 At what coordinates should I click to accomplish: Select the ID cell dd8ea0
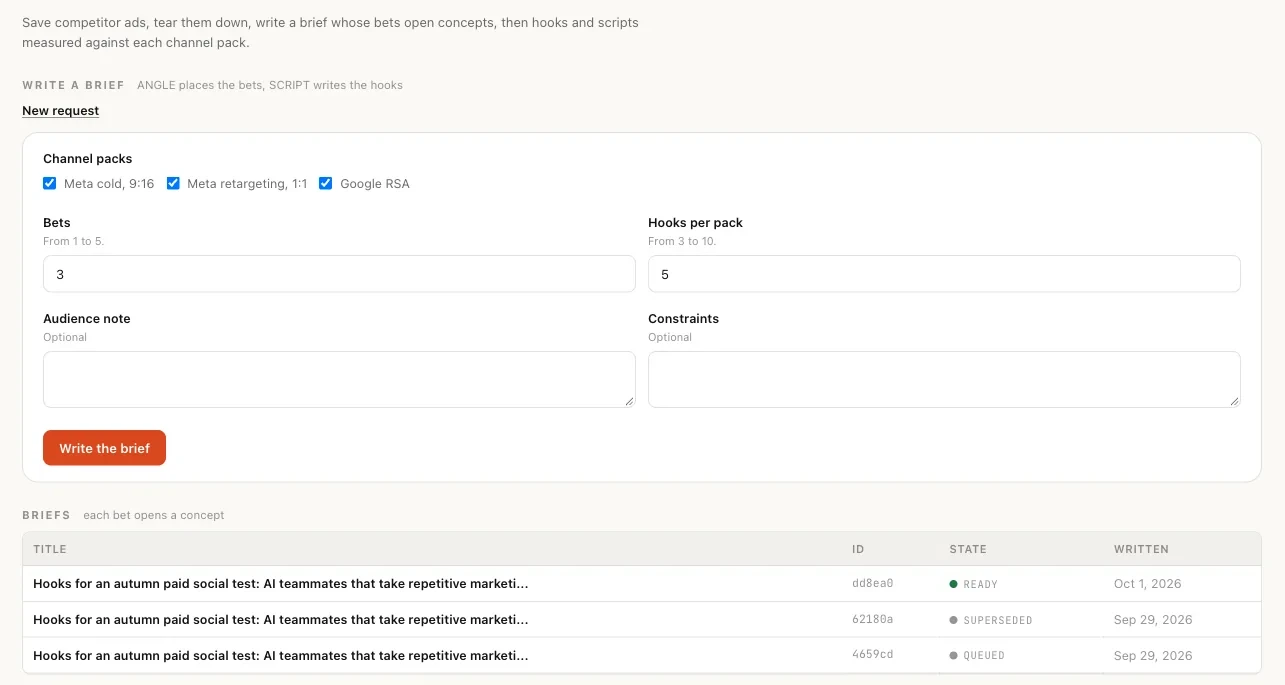click(x=872, y=584)
